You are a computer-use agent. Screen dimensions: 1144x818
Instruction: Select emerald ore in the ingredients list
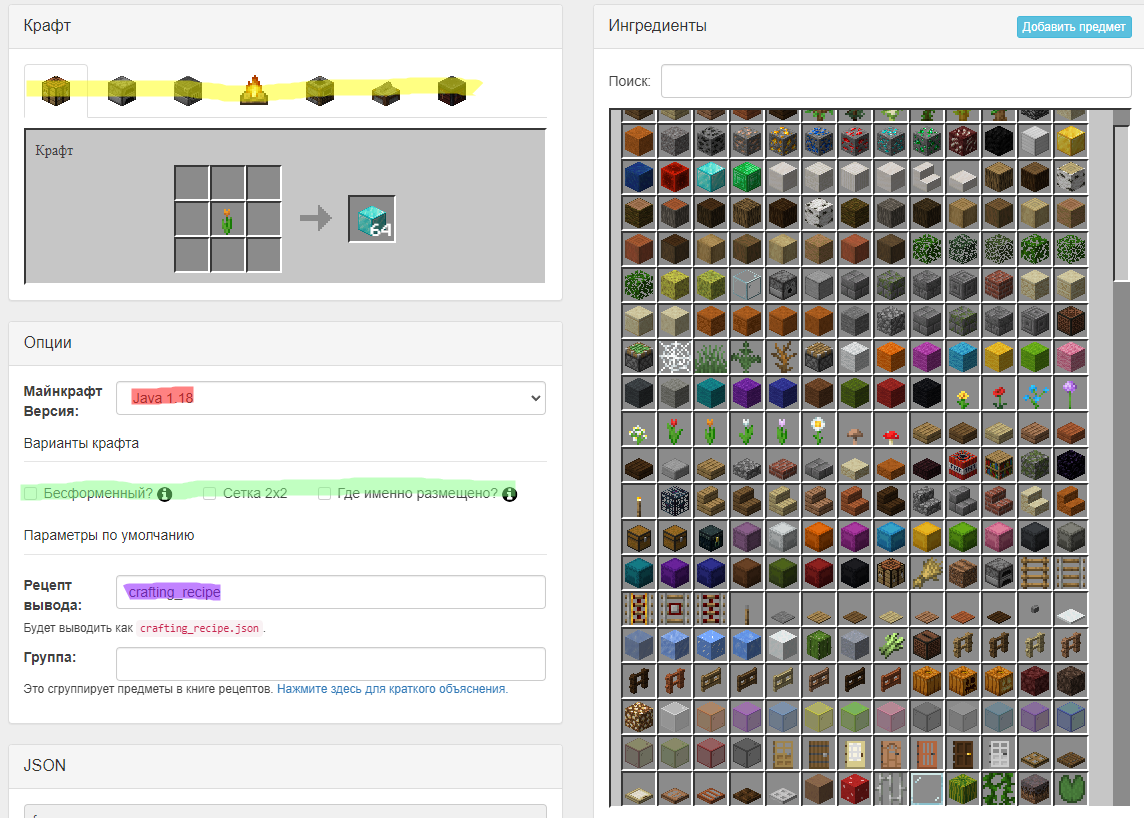click(x=927, y=140)
